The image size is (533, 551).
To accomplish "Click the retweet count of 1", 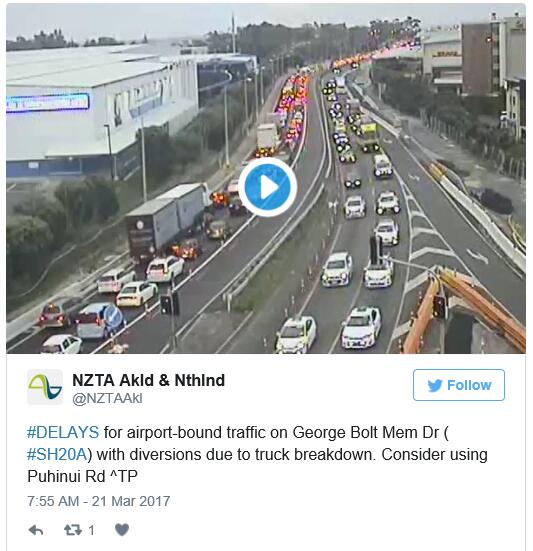I will (91, 530).
